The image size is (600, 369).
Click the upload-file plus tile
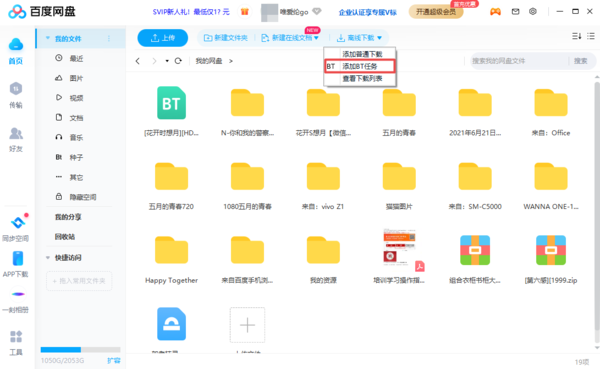pyautogui.click(x=247, y=325)
